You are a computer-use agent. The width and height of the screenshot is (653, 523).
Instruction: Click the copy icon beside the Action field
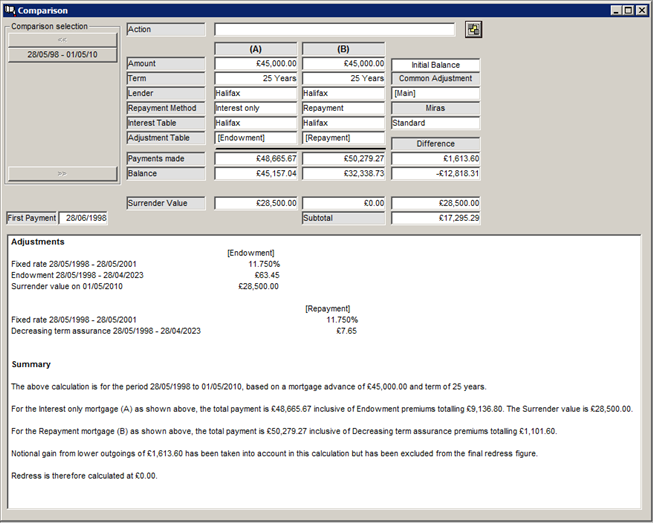(x=473, y=30)
